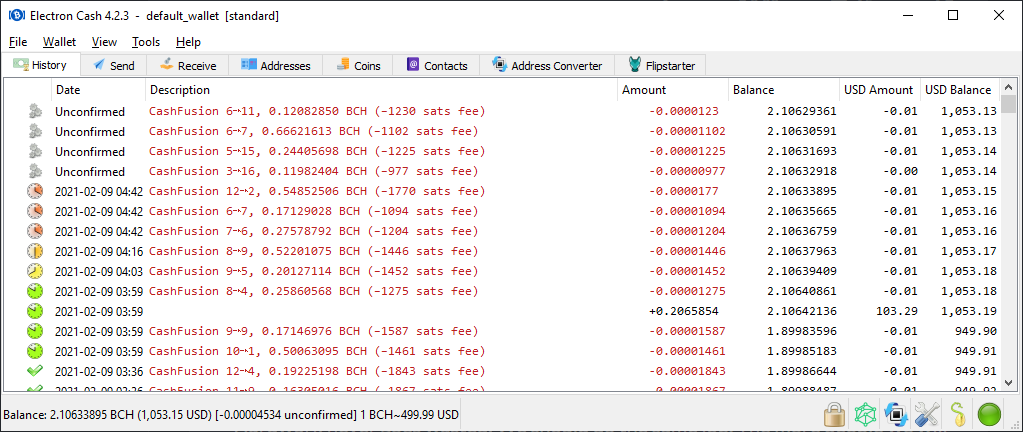
Task: Click the Description column header
Action: tap(382, 90)
